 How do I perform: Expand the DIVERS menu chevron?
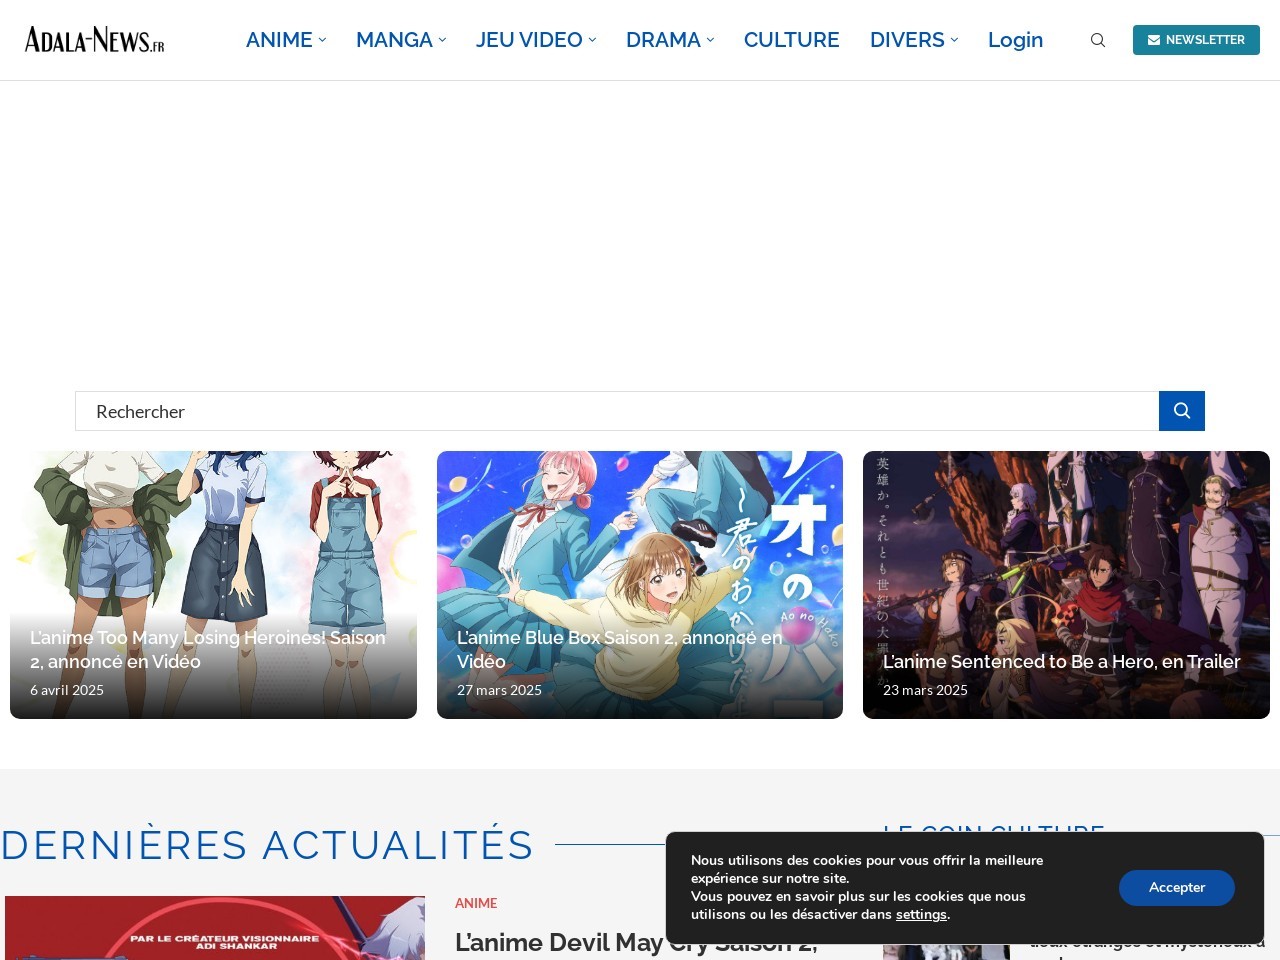[954, 40]
